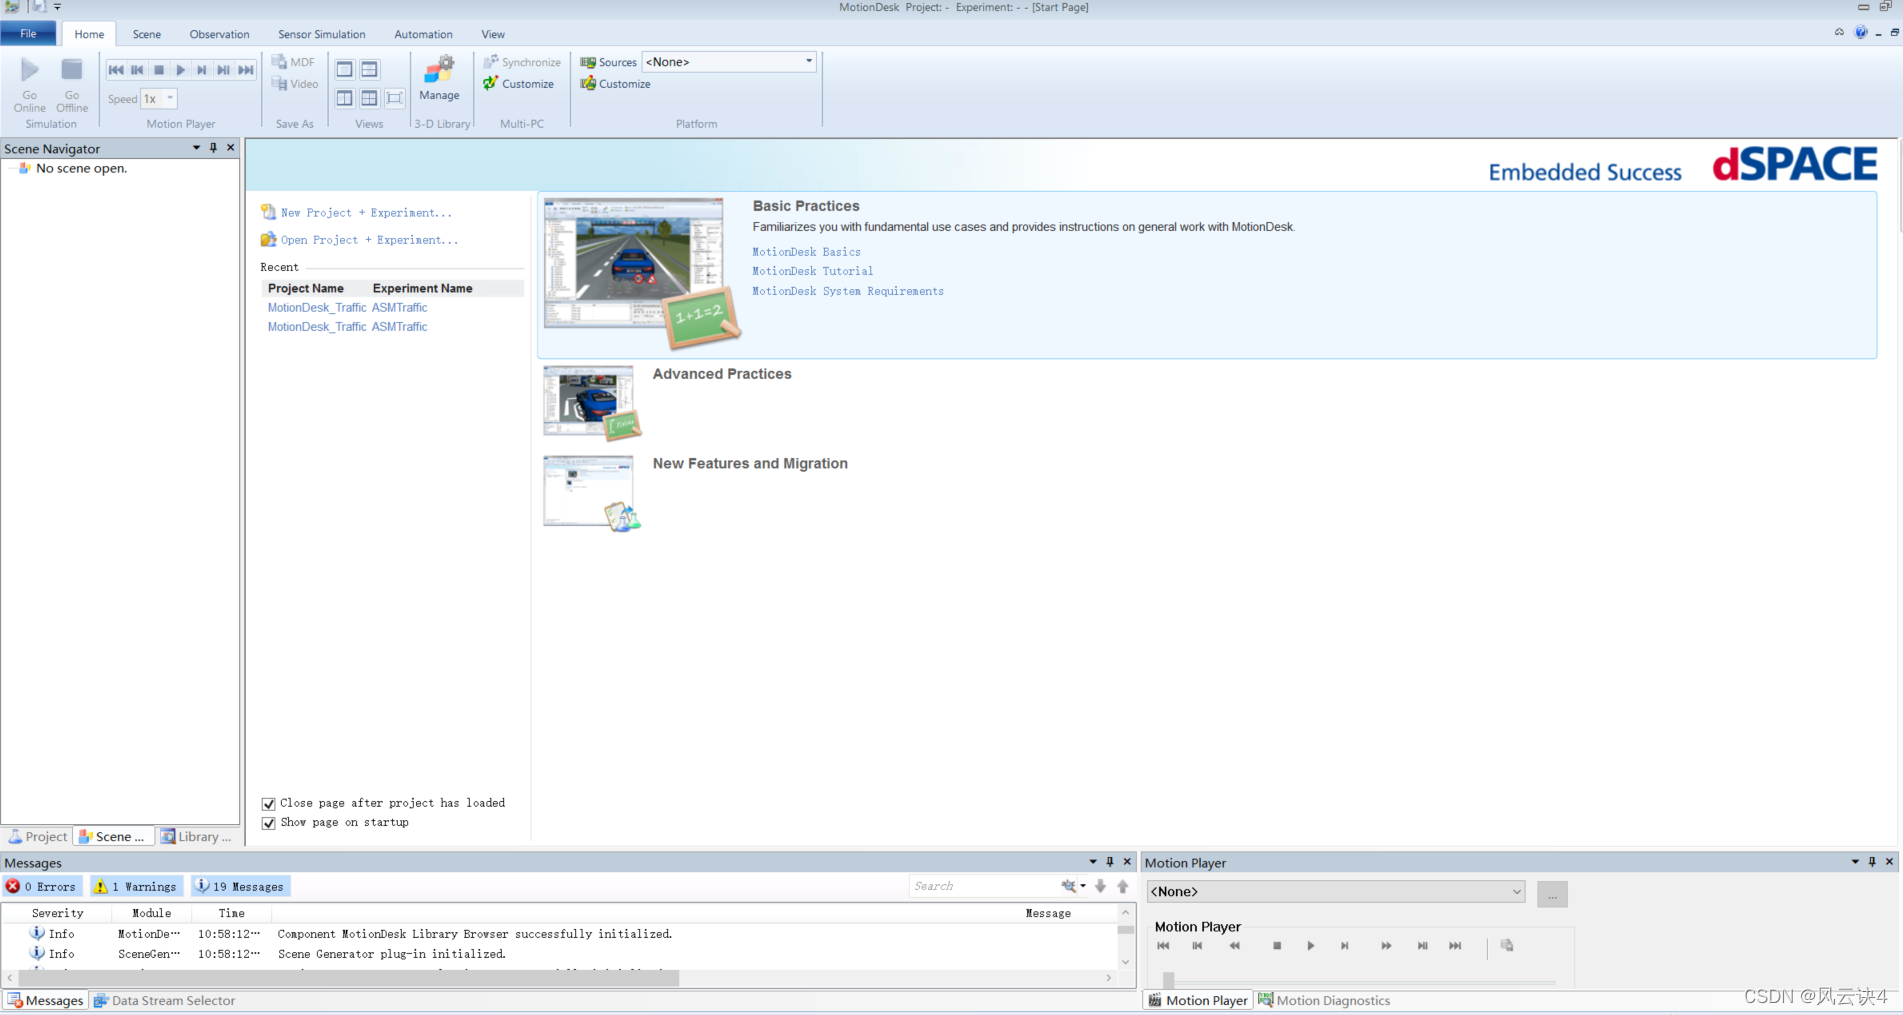This screenshot has width=1903, height=1015.
Task: Fast forward in bottom Motion Player panel
Action: click(1386, 946)
